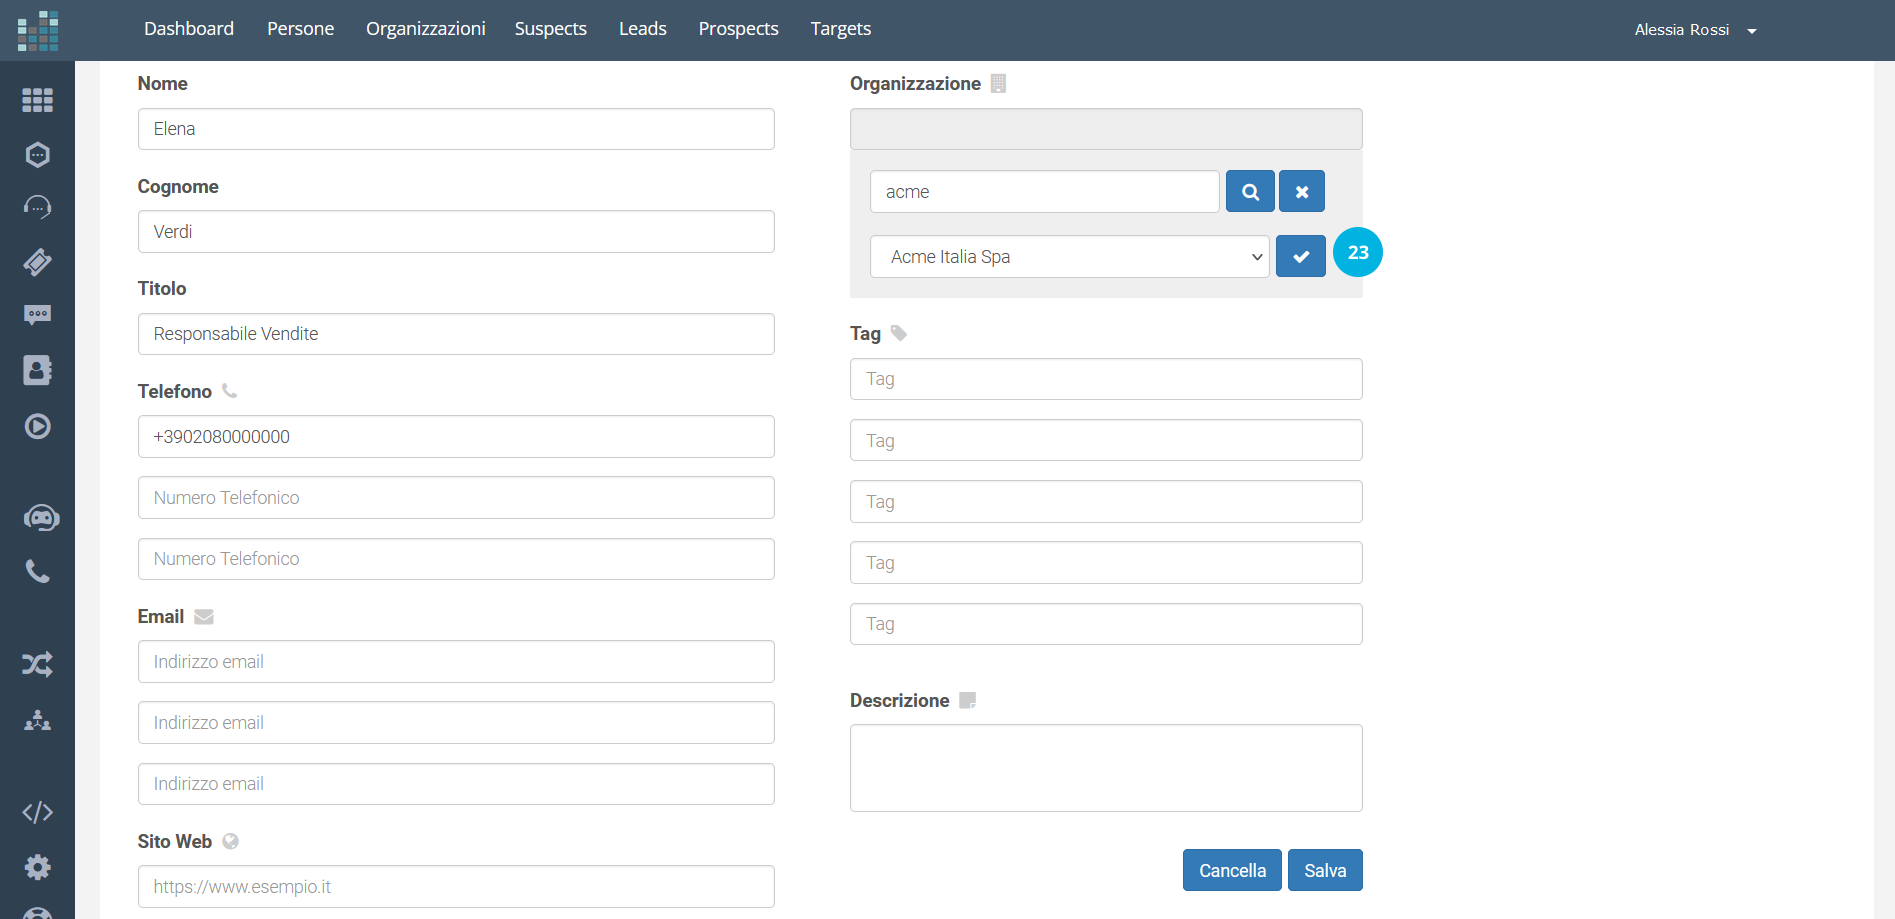Screen dimensions: 1895x919
Task: Open the settings gear sidebar icon
Action: coord(37,867)
